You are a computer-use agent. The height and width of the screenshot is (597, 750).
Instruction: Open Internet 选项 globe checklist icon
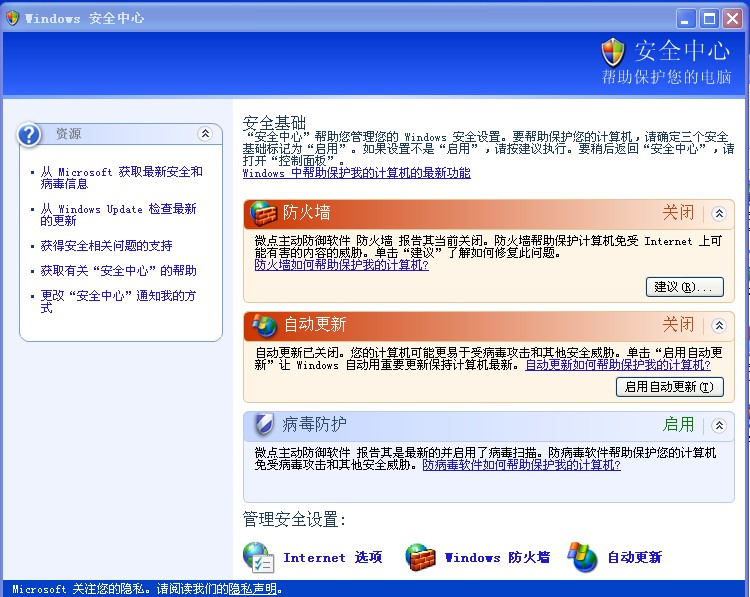click(258, 557)
